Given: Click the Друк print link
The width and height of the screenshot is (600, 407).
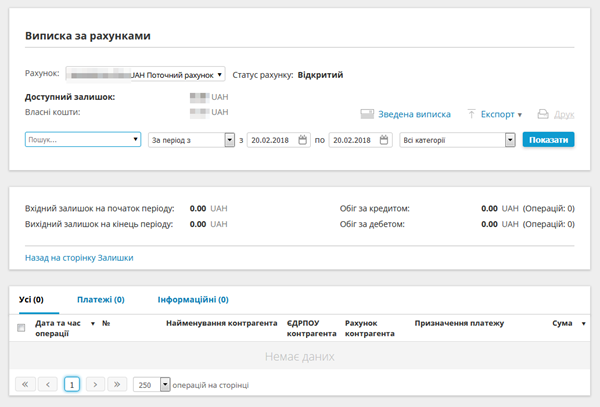Looking at the screenshot, I should (x=564, y=114).
